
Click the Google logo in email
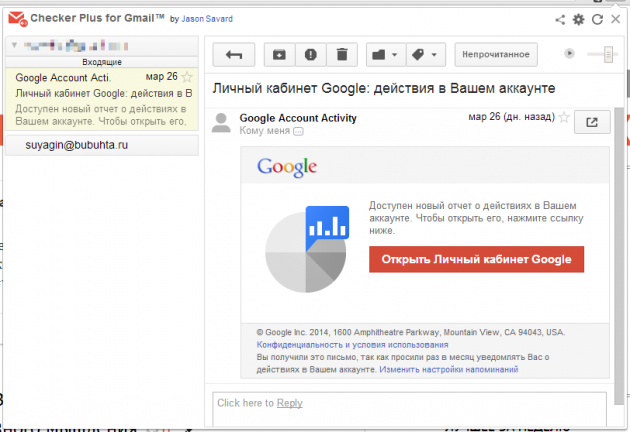pyautogui.click(x=287, y=167)
